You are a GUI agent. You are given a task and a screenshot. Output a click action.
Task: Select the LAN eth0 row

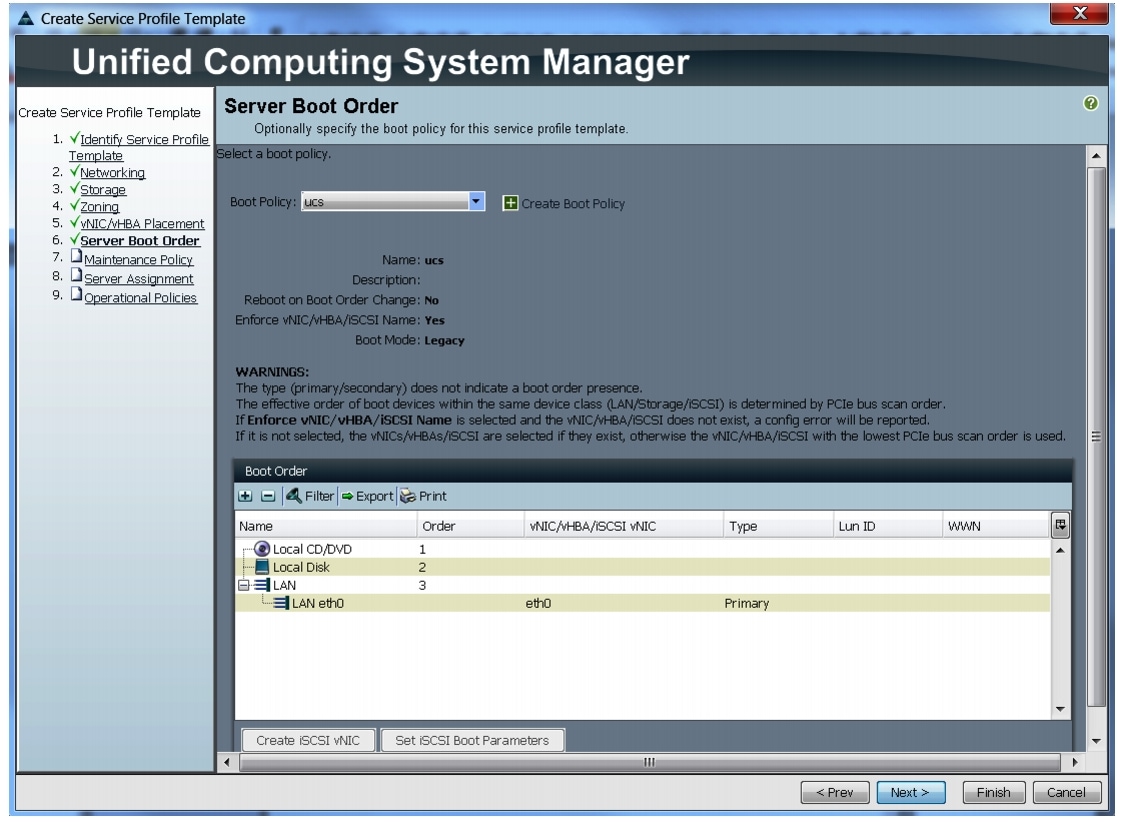pyautogui.click(x=643, y=604)
